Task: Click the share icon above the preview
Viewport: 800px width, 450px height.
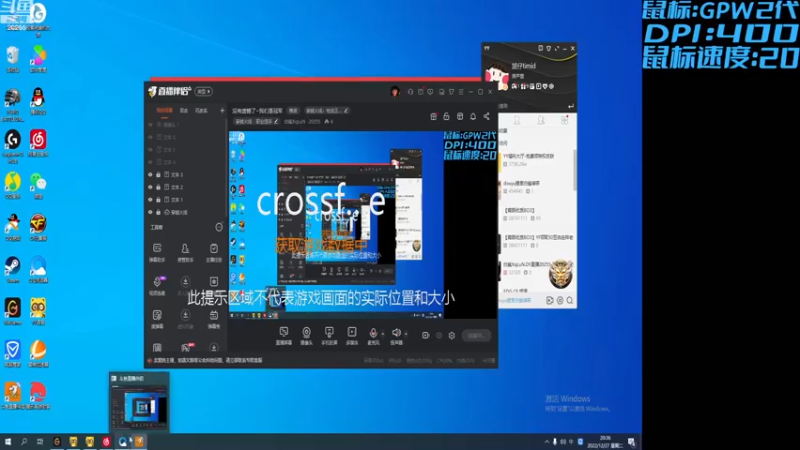Action: tap(487, 116)
